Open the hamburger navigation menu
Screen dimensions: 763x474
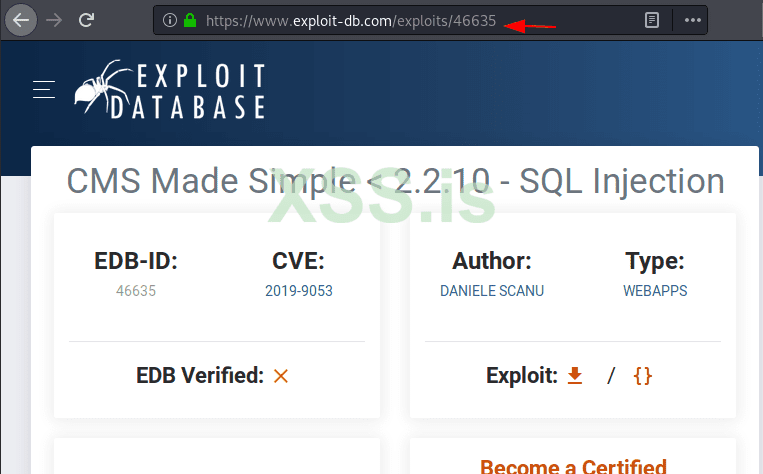pyautogui.click(x=44, y=90)
